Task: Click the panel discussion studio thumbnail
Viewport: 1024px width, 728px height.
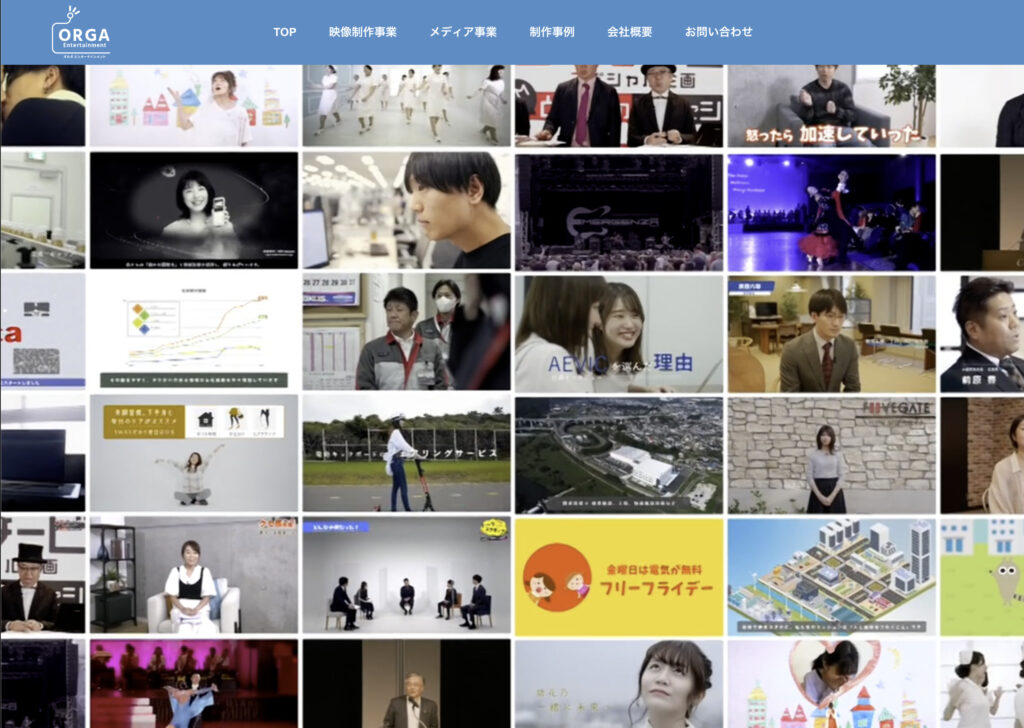Action: tap(406, 577)
